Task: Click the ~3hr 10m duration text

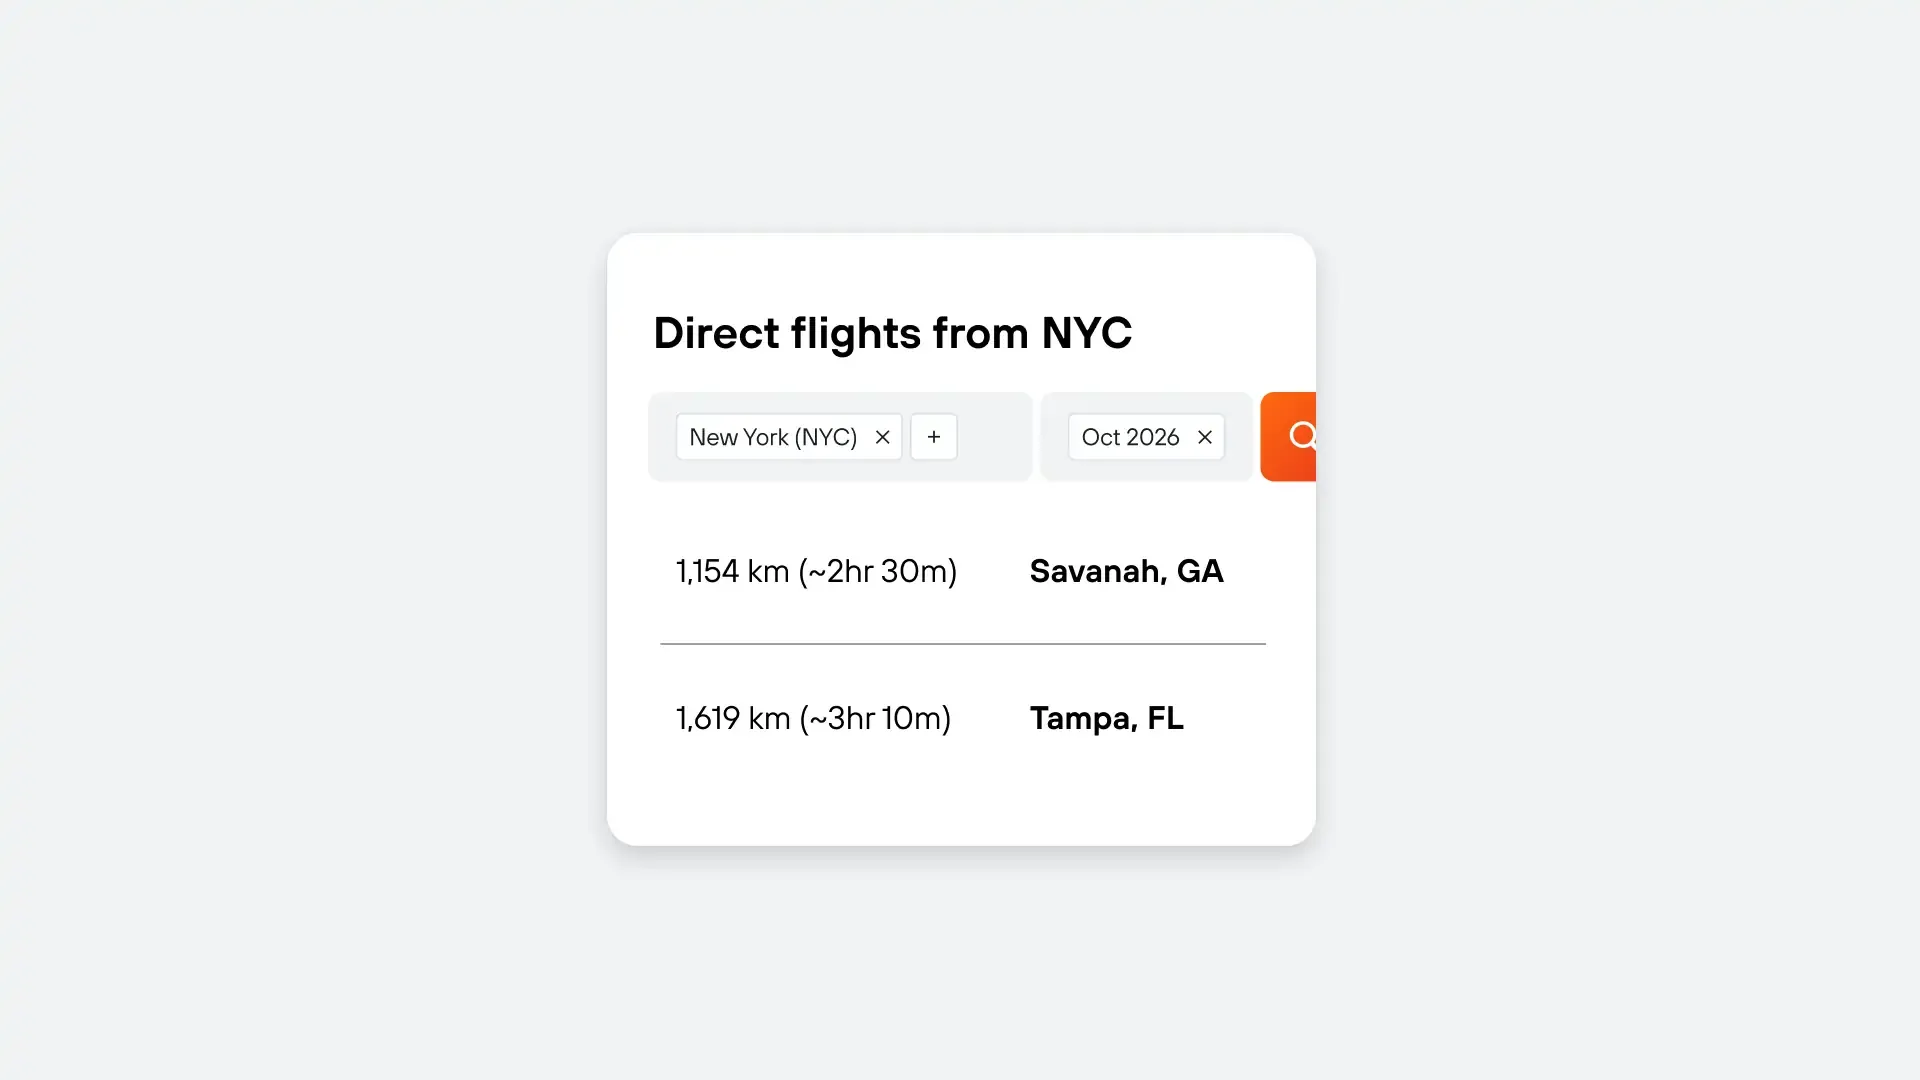Action: (875, 718)
